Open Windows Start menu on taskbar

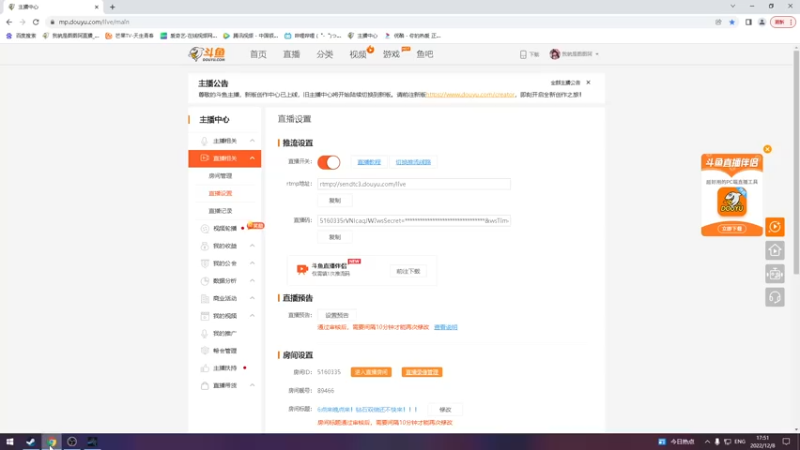10,442
